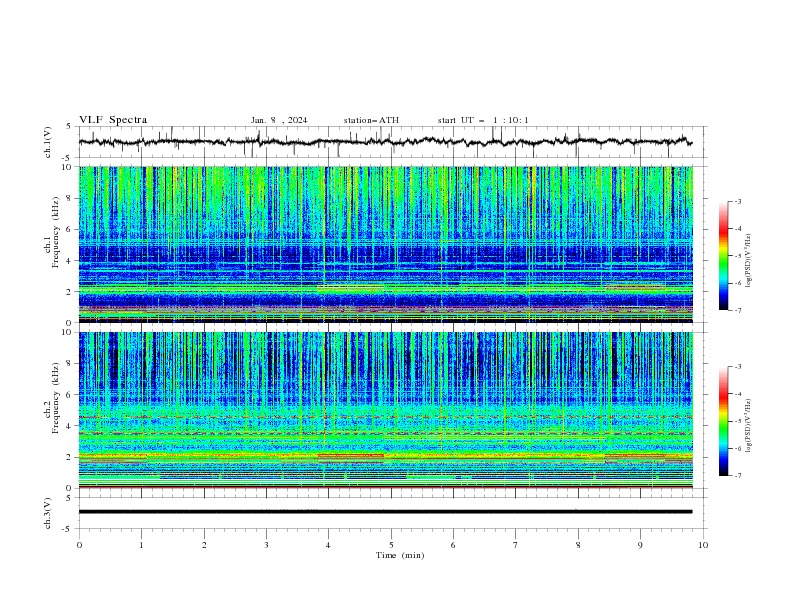792x612 pixels.
Task: Click the "9" tick on time axis
Action: tap(640, 545)
